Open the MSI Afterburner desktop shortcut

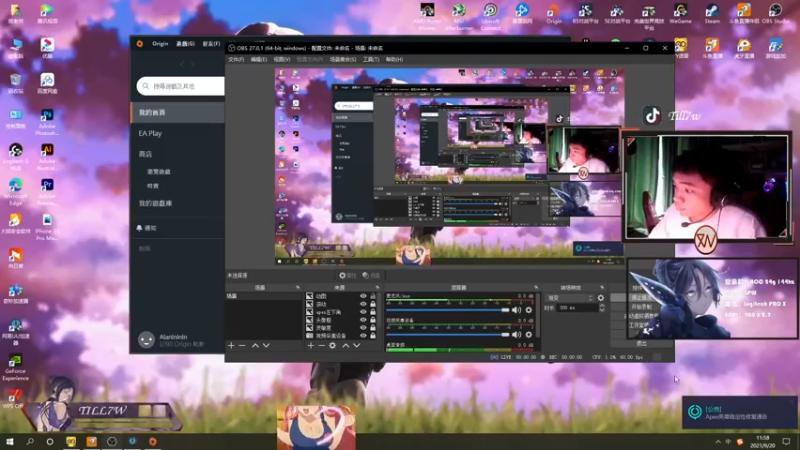point(459,16)
